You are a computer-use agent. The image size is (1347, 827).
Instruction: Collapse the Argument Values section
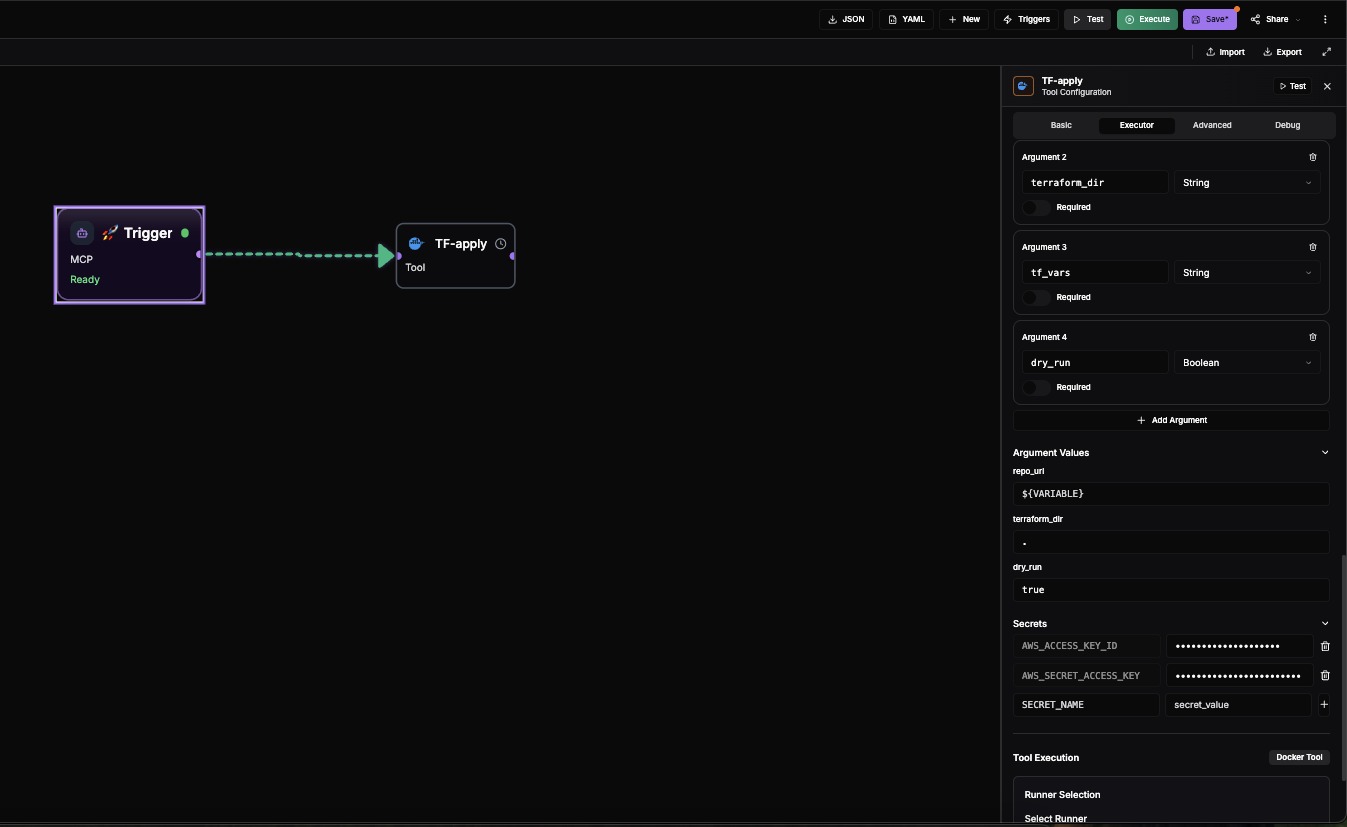click(x=1325, y=452)
